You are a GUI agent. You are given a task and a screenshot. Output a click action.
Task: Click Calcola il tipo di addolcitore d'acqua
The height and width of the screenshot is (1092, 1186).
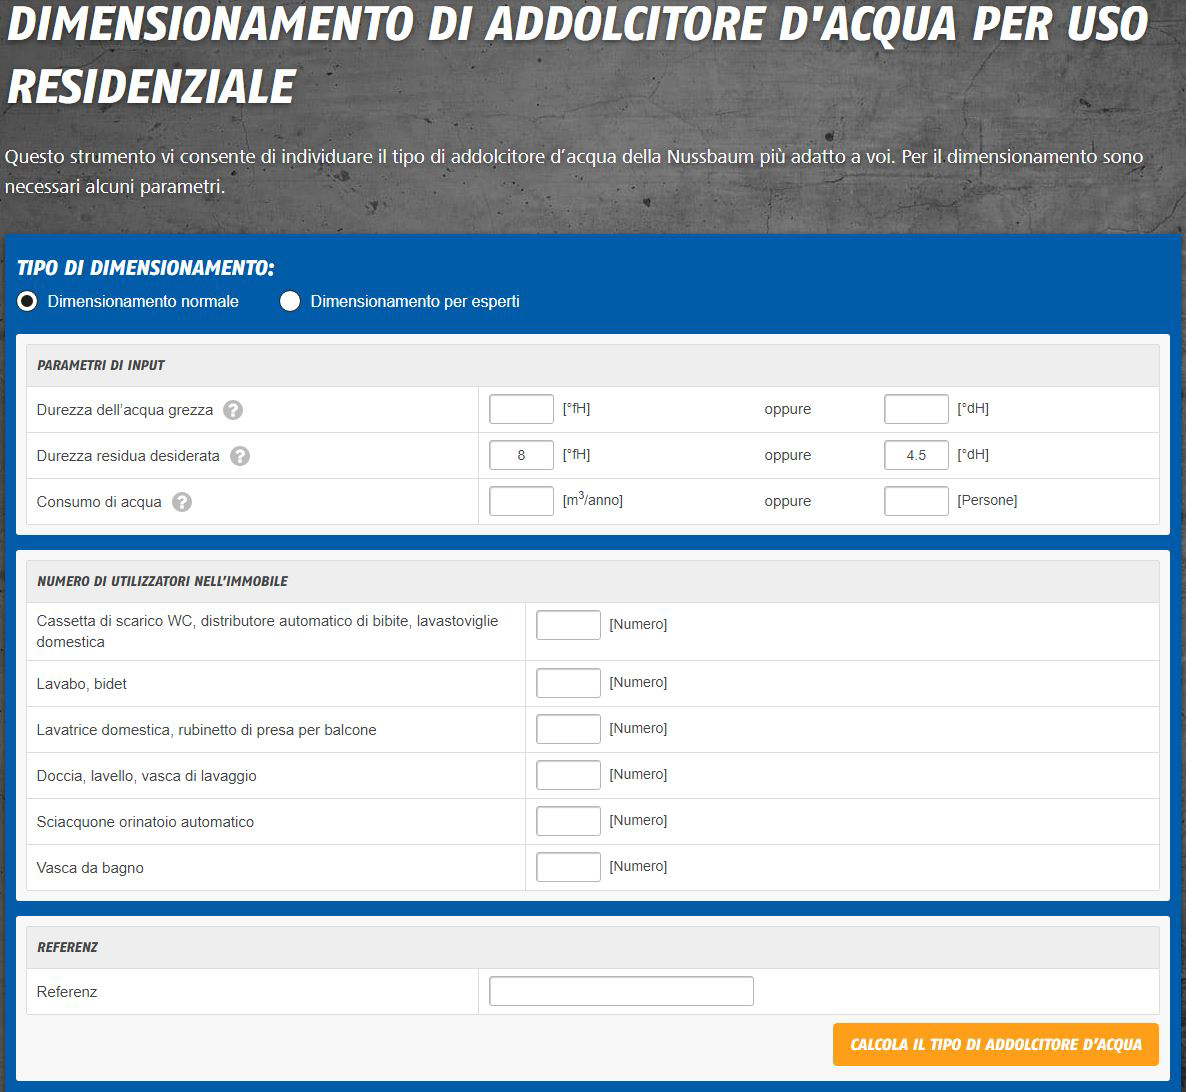point(995,1044)
